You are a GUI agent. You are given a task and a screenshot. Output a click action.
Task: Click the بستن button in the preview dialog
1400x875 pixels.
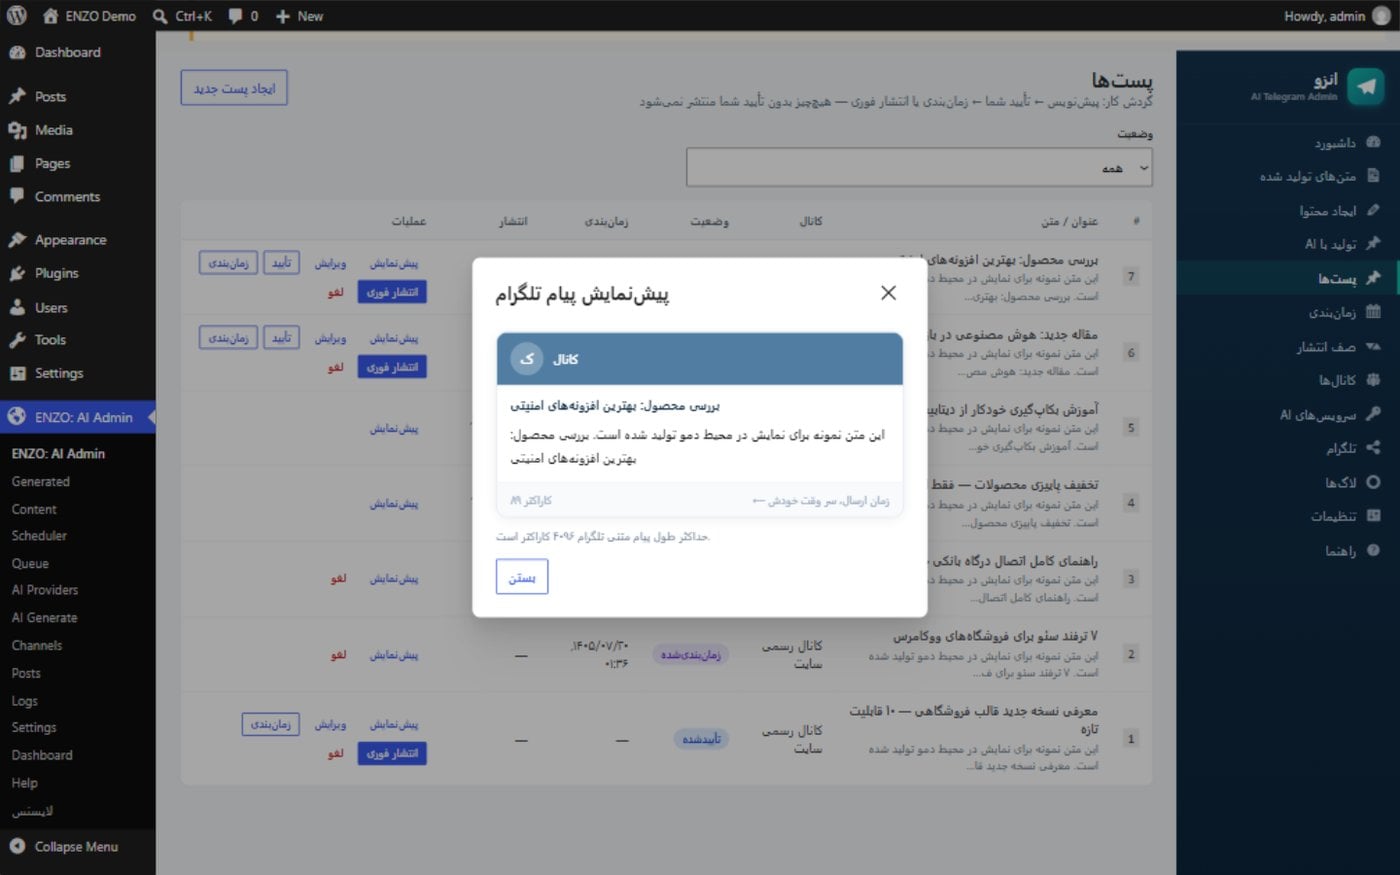click(522, 577)
